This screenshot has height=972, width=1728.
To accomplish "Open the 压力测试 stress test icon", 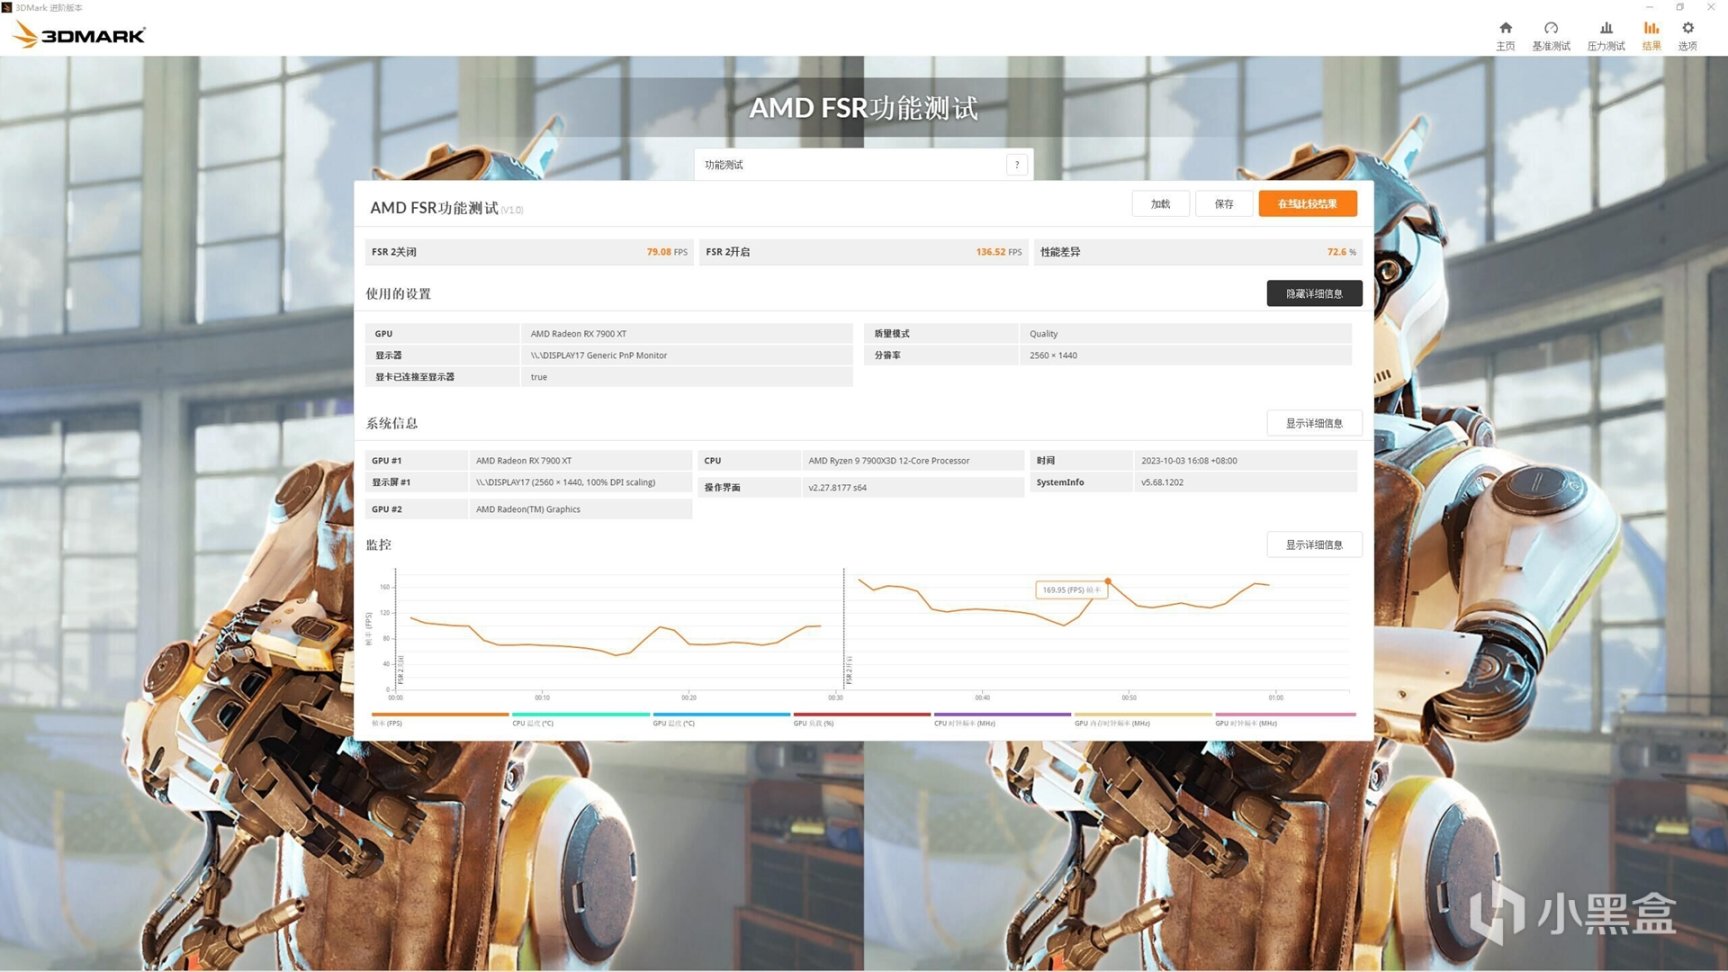I will (x=1606, y=35).
